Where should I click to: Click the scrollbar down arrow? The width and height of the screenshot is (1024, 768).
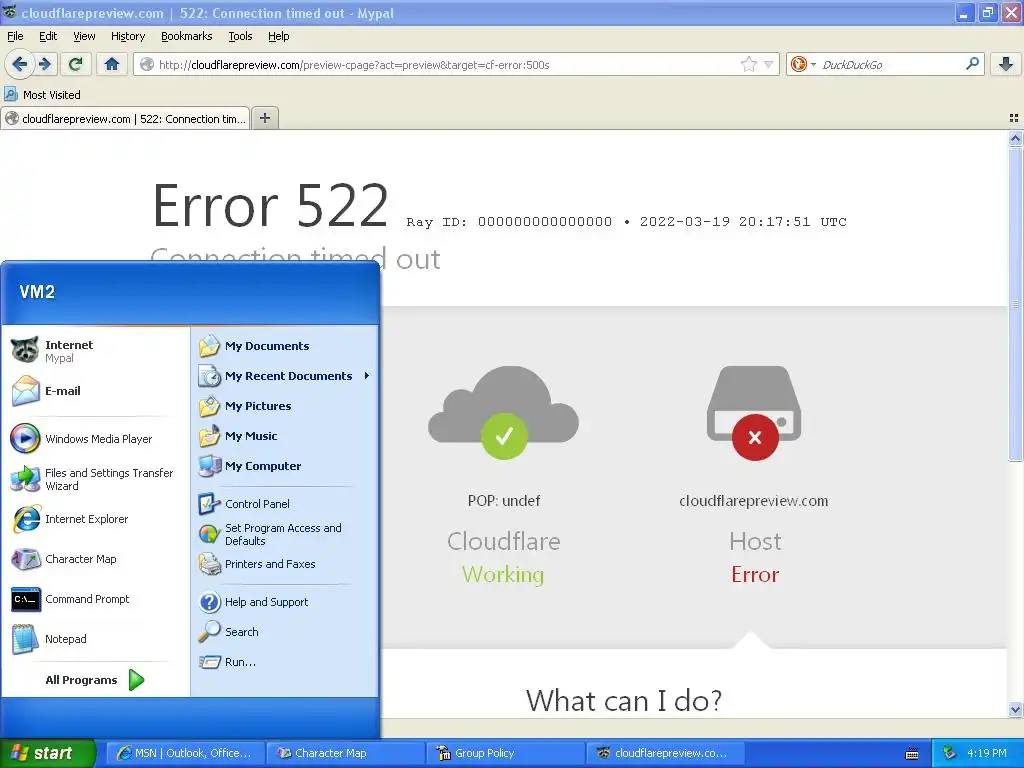click(x=1015, y=709)
